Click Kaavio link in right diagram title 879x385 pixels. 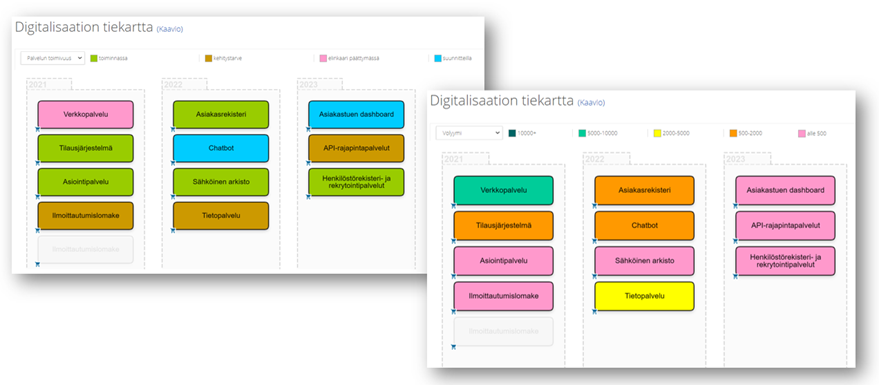(591, 103)
